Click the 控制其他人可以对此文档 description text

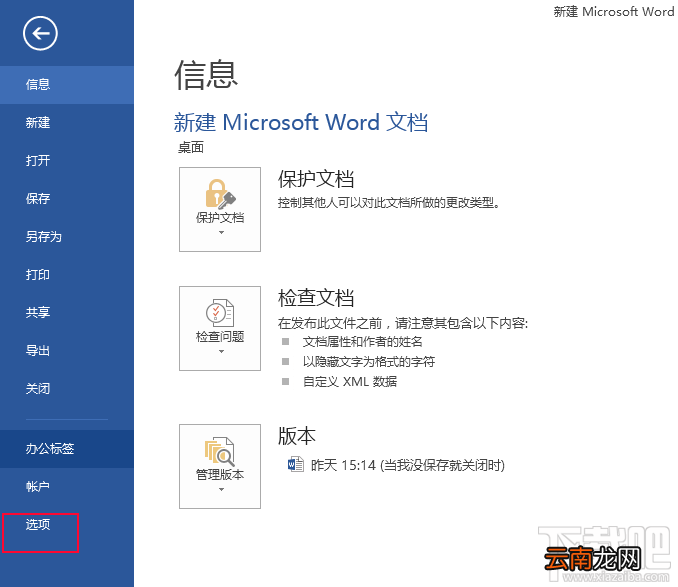pyautogui.click(x=389, y=202)
